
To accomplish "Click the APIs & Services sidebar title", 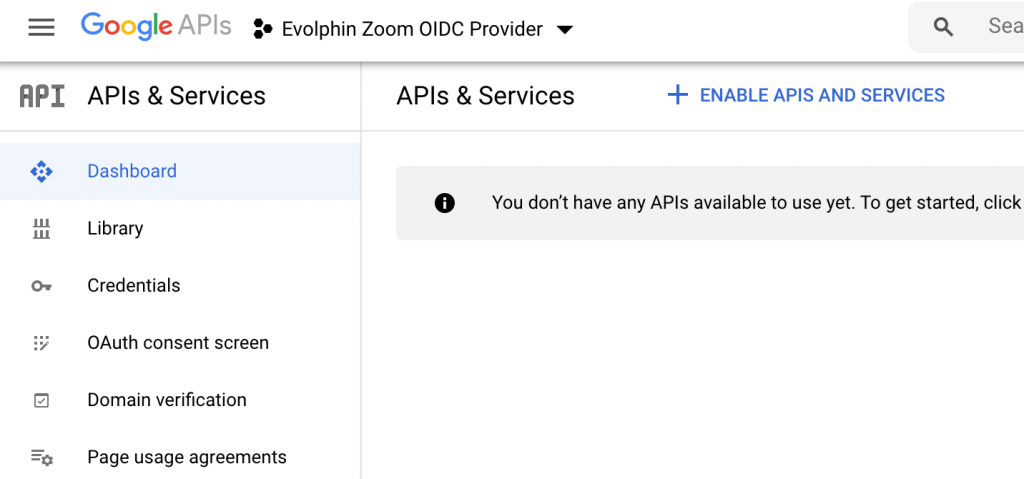I will pos(176,96).
